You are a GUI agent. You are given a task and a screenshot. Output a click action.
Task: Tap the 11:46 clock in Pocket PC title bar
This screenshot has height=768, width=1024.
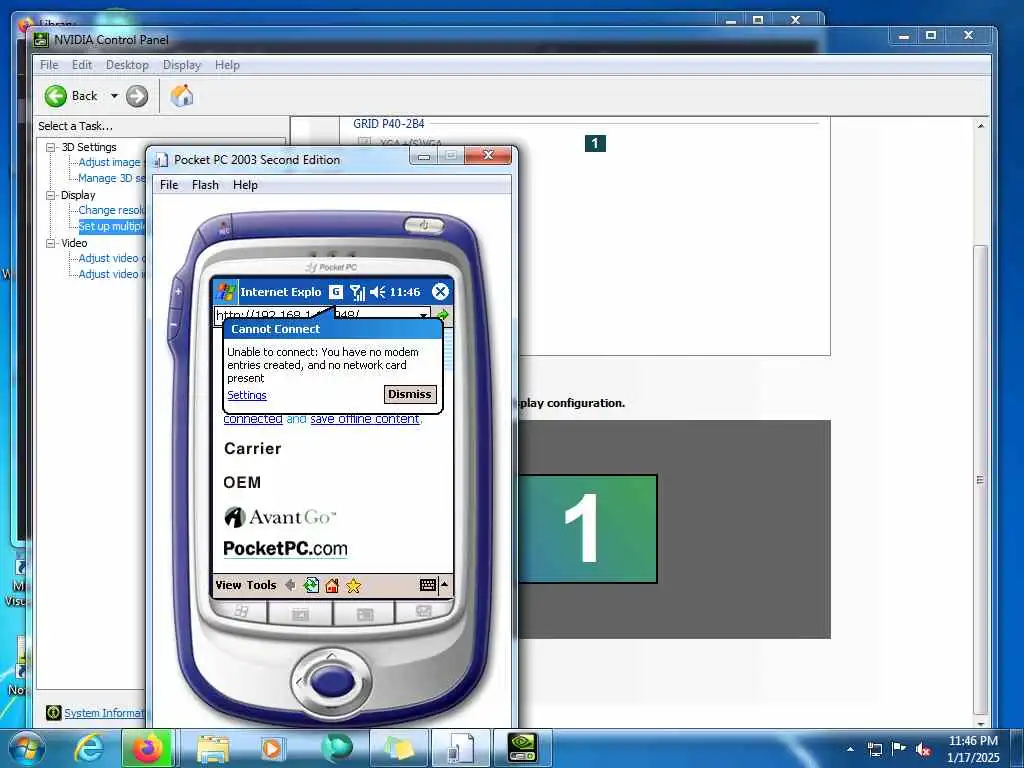pos(405,292)
